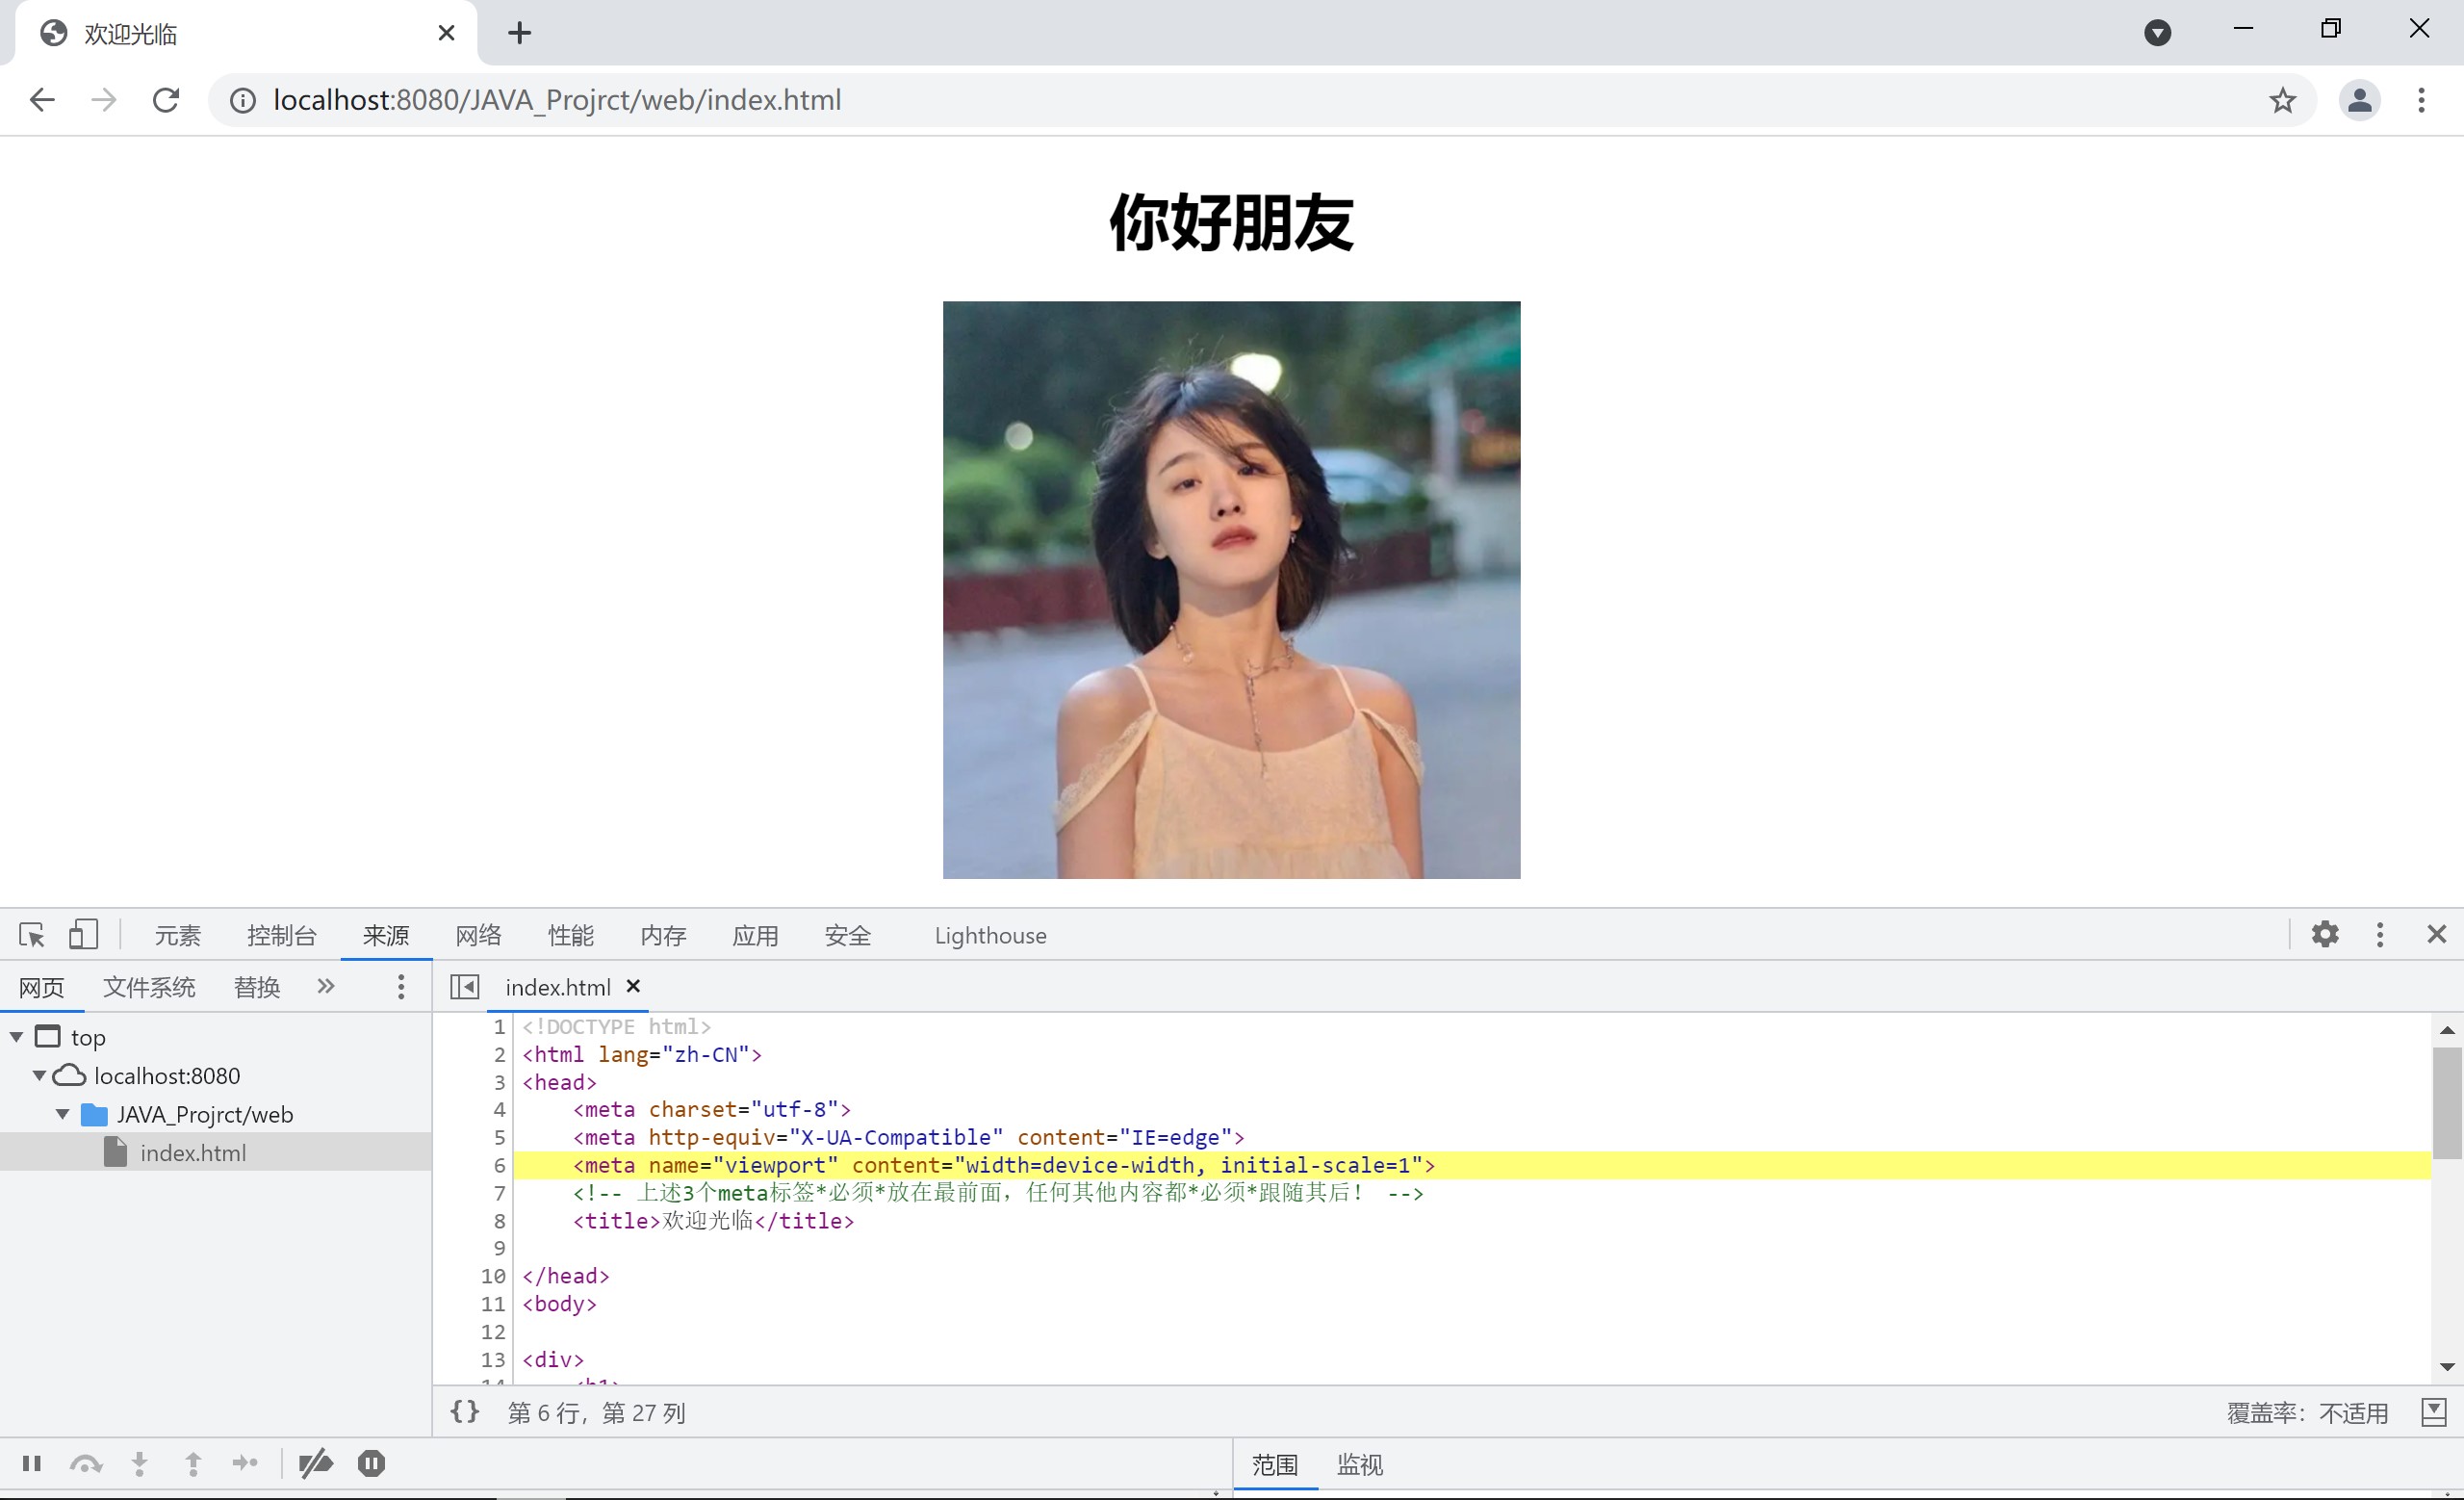Collapse the localhost:8080 tree node

pyautogui.click(x=40, y=1076)
